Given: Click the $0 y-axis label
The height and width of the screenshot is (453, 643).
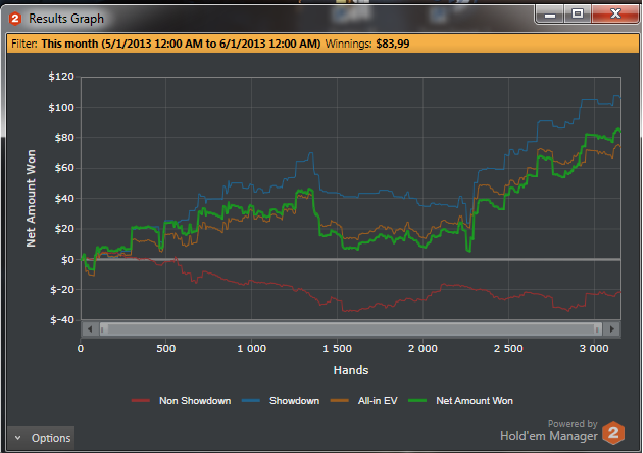Looking at the screenshot, I should (67, 260).
